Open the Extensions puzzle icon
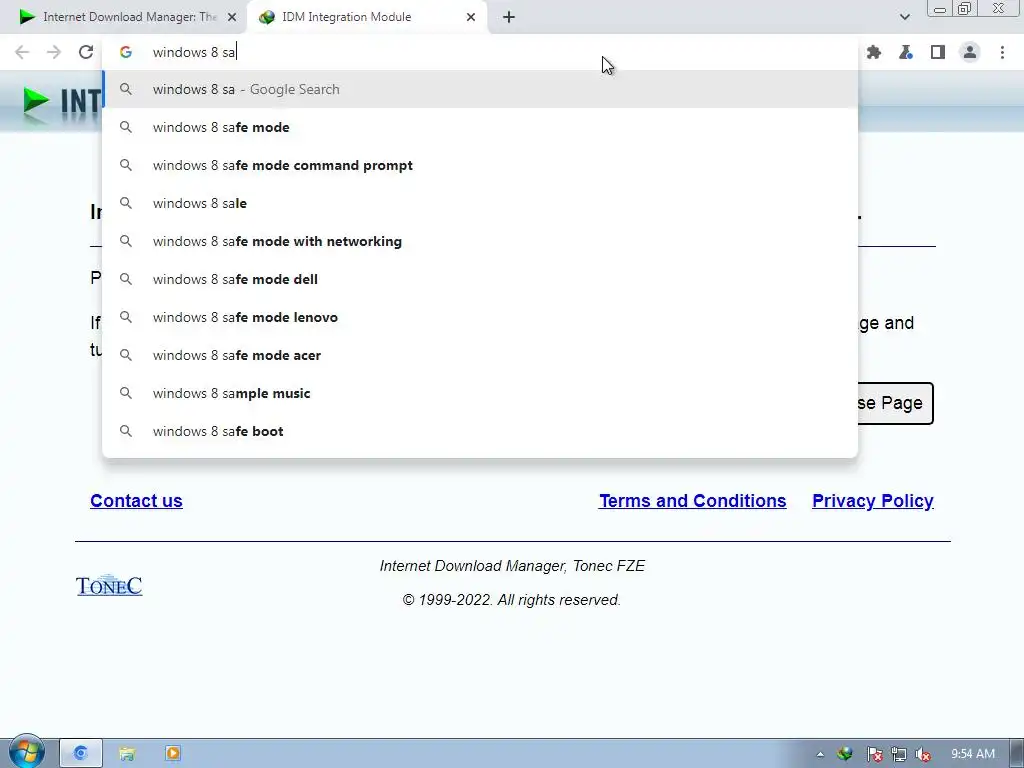The height and width of the screenshot is (768, 1024). point(874,52)
